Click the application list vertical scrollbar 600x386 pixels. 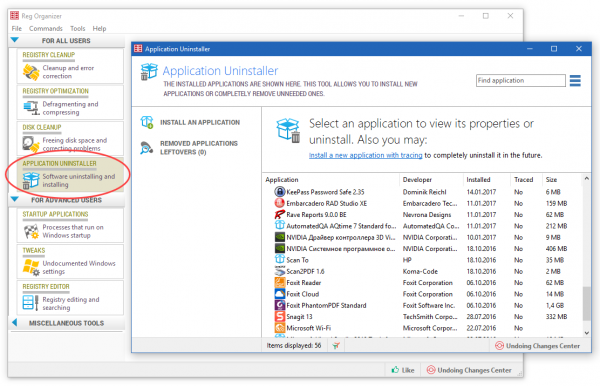pyautogui.click(x=587, y=256)
